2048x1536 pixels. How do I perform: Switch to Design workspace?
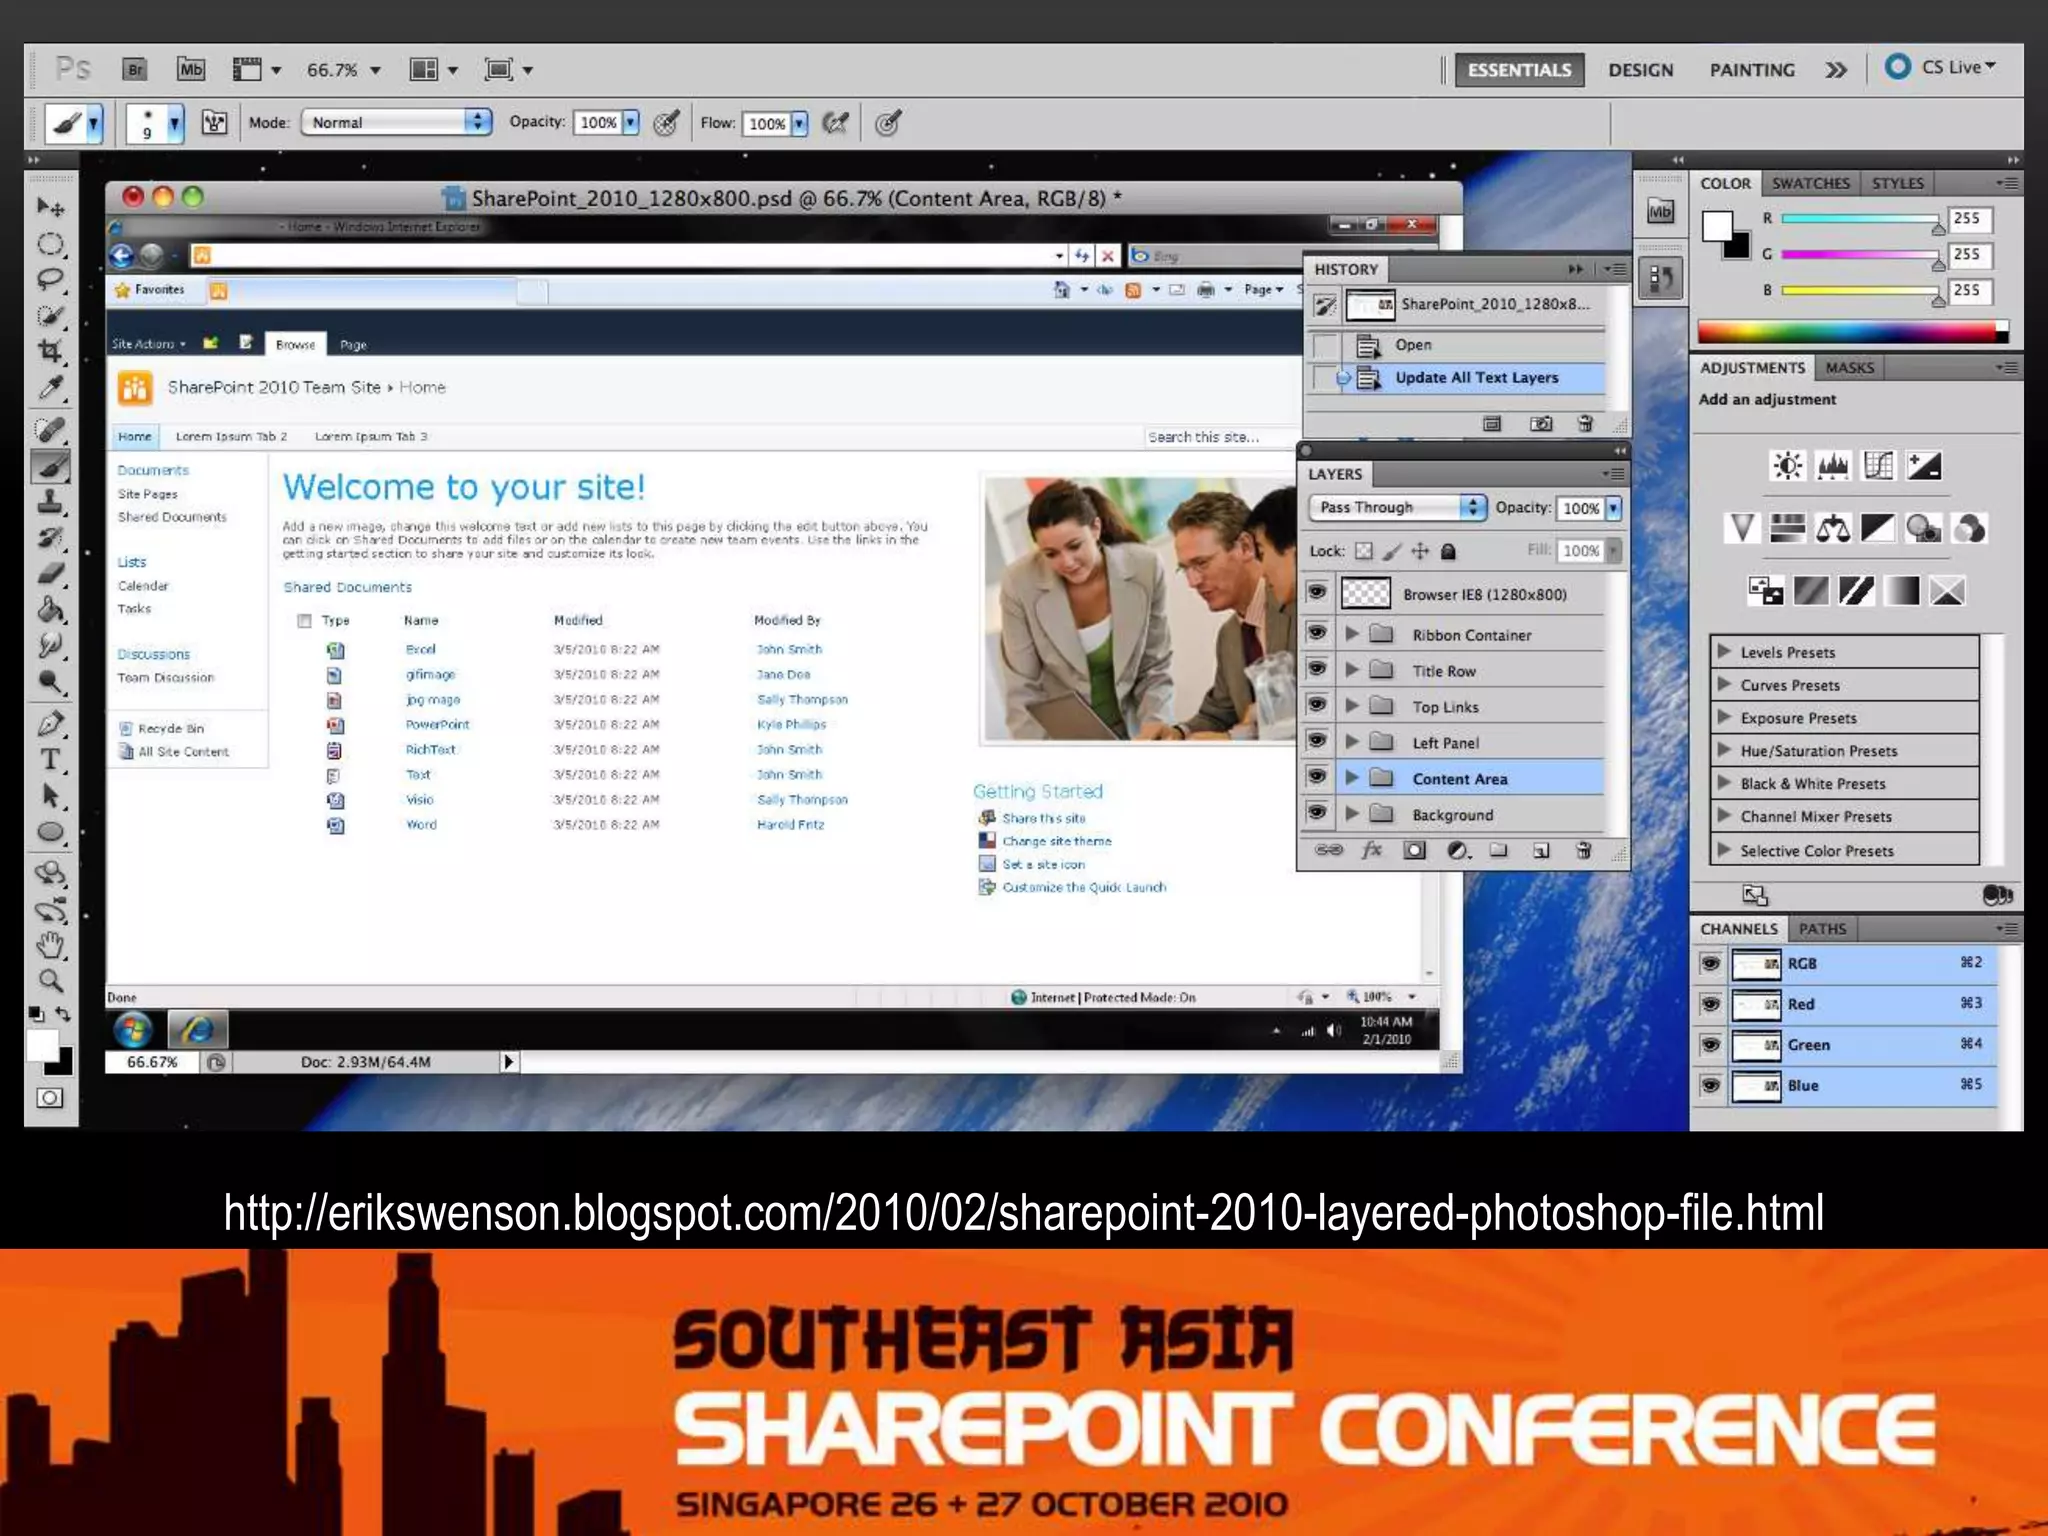point(1640,70)
